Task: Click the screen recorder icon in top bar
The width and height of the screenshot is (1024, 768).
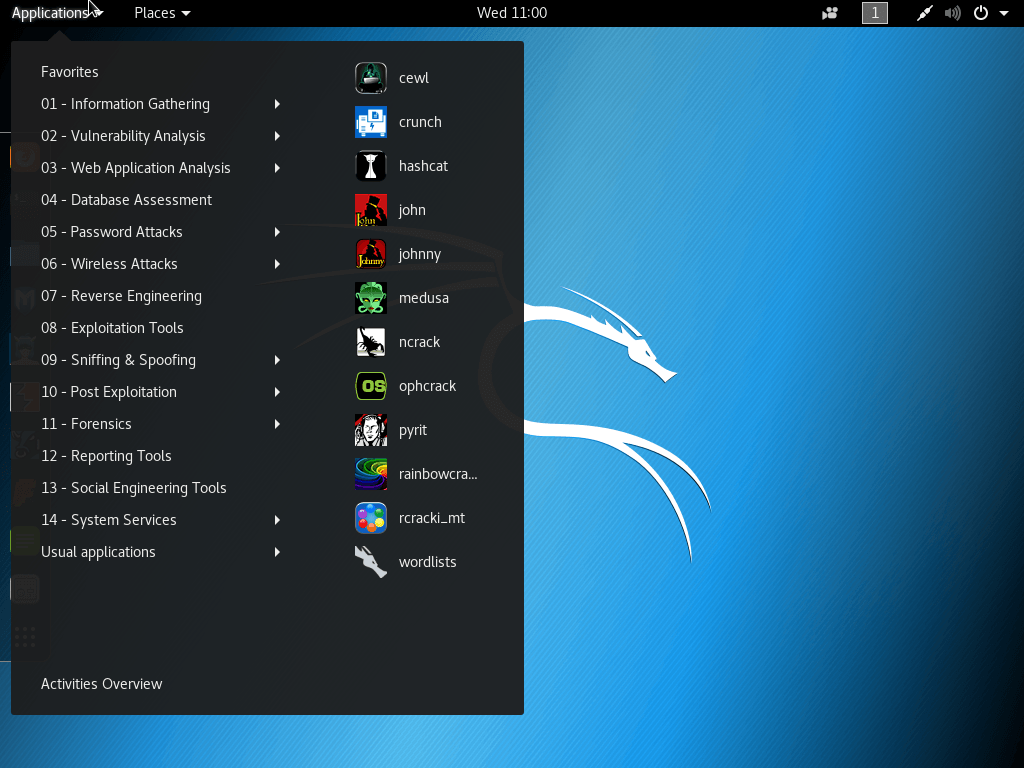Action: point(829,13)
